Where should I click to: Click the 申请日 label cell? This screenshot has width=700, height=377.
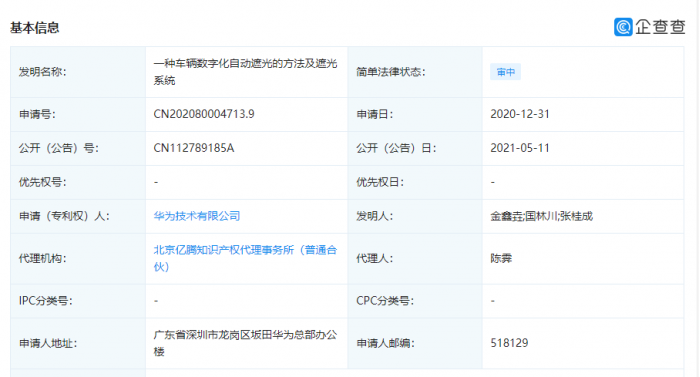coord(415,114)
